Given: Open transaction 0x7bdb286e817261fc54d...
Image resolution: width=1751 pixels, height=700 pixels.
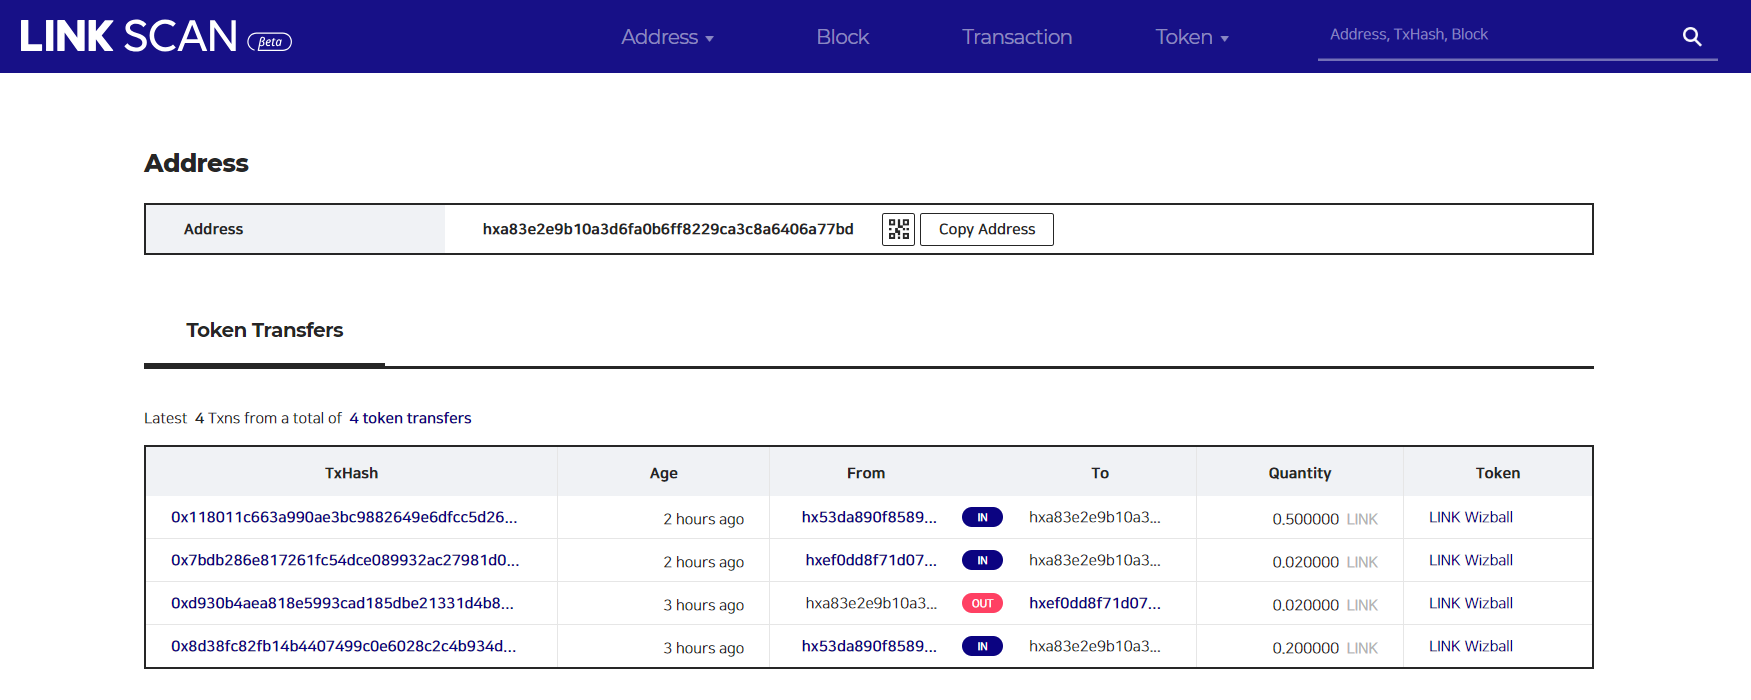Looking at the screenshot, I should 345,560.
